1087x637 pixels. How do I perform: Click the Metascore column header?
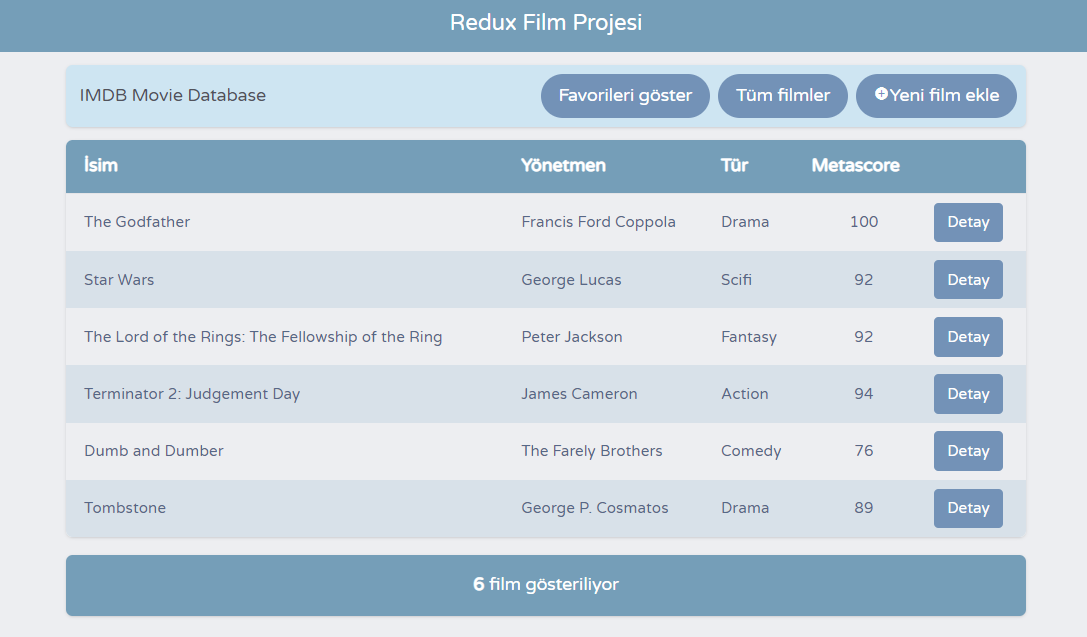pyautogui.click(x=855, y=165)
